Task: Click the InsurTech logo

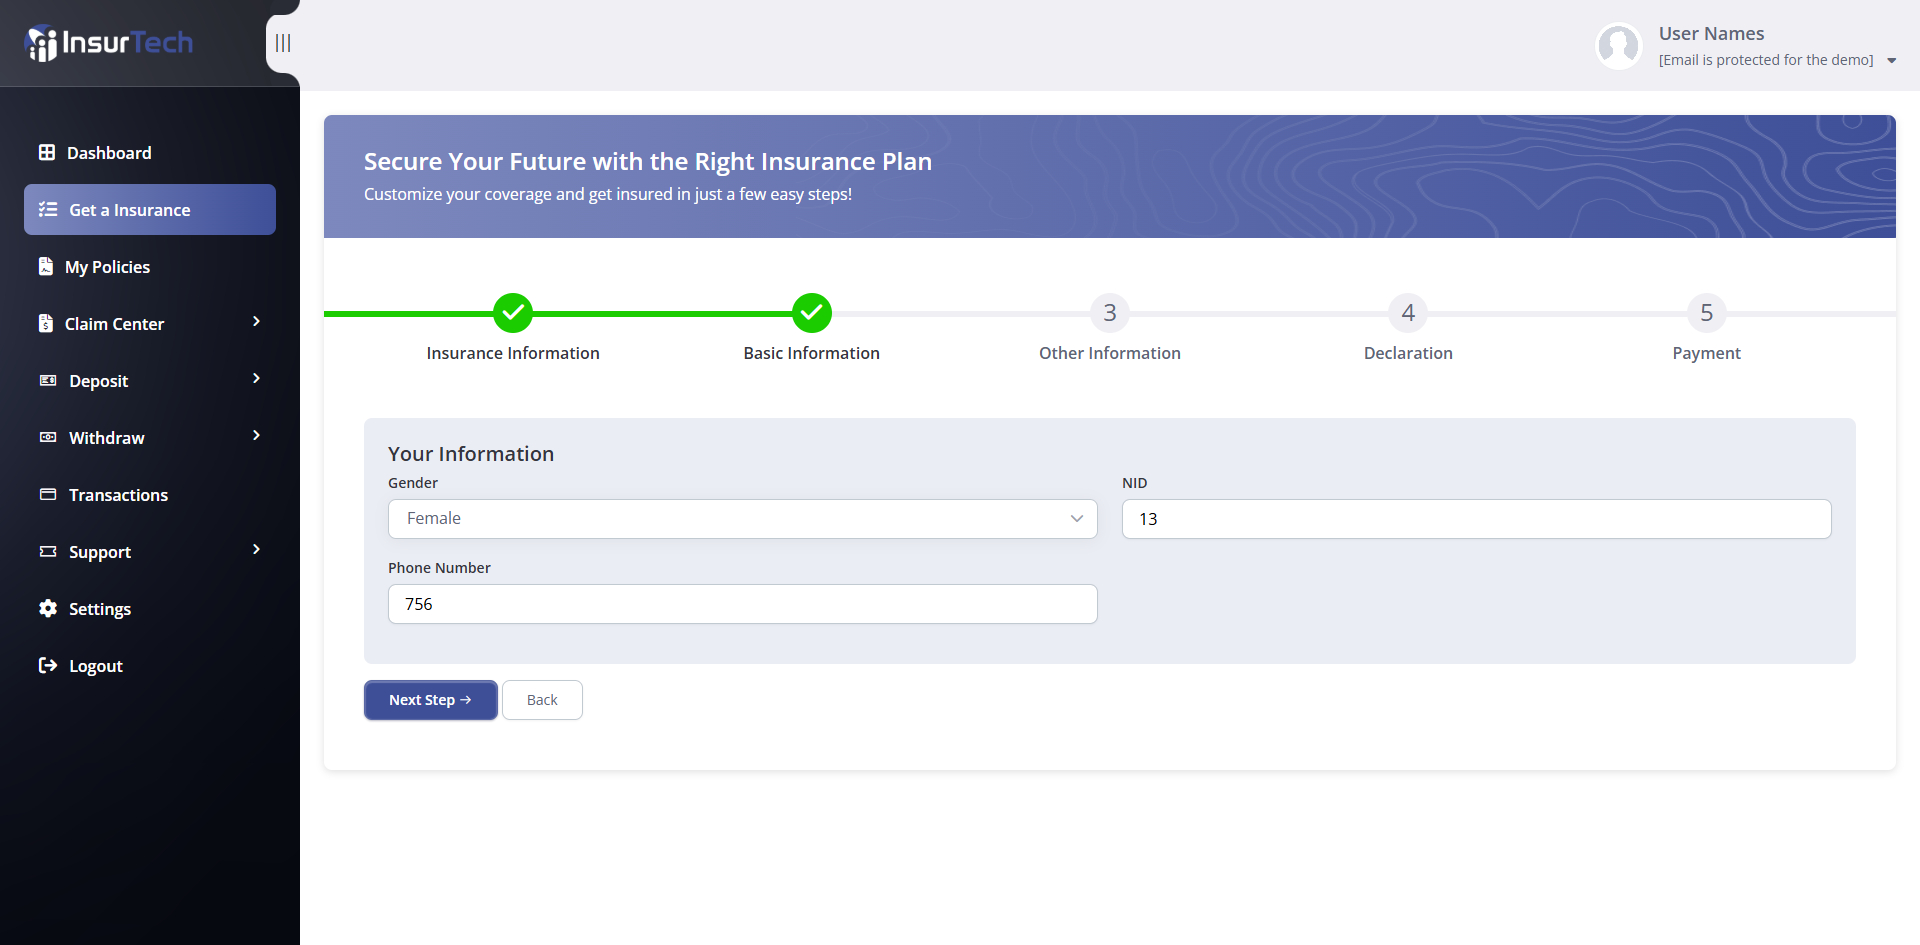Action: pos(109,43)
